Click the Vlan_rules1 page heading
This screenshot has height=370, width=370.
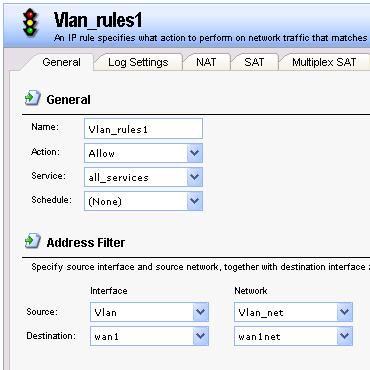pos(98,20)
